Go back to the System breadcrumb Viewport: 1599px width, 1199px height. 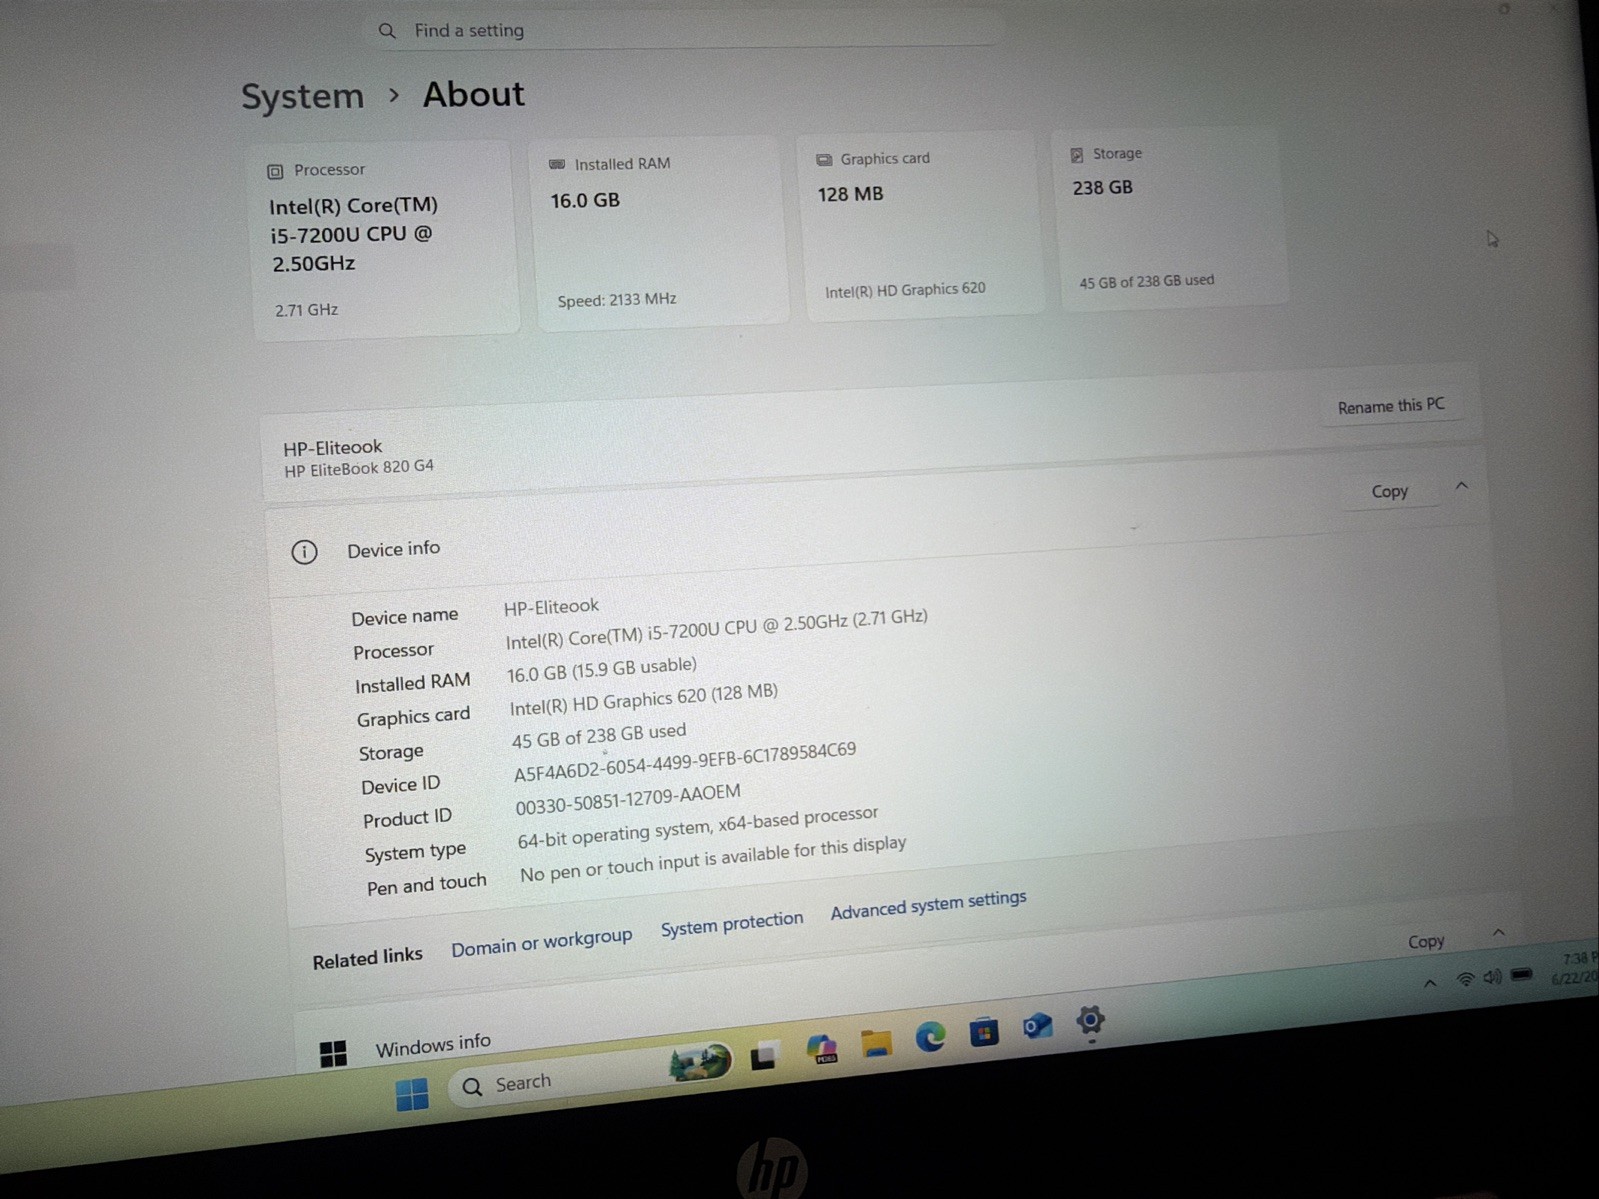tap(302, 96)
